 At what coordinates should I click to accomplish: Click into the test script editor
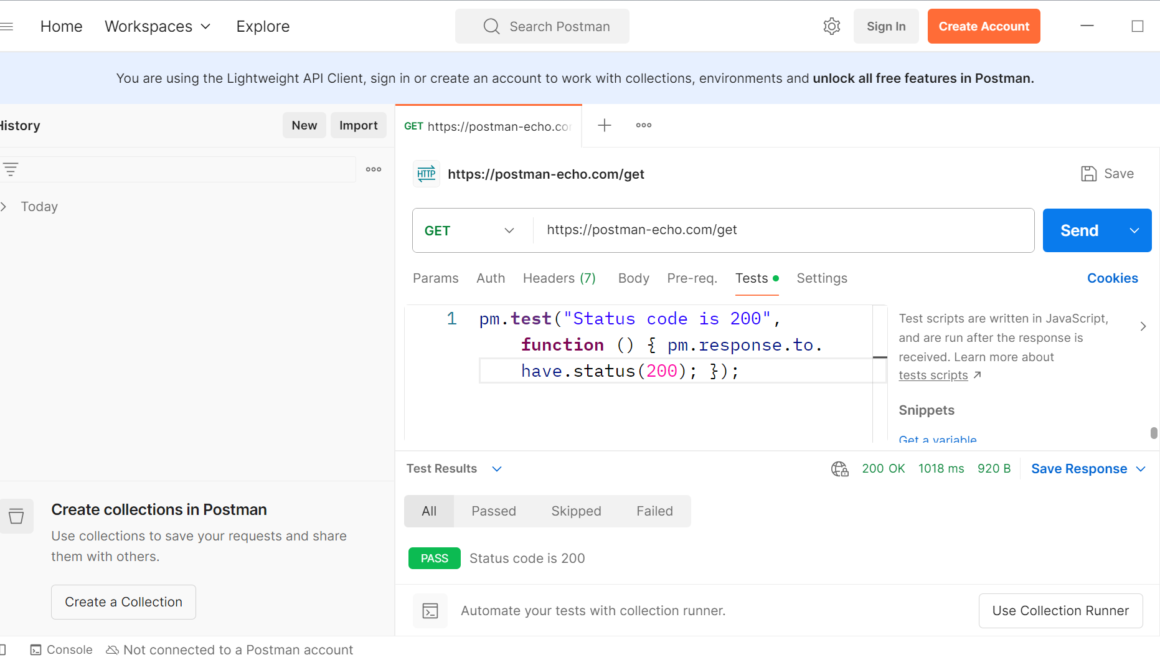pyautogui.click(x=645, y=373)
